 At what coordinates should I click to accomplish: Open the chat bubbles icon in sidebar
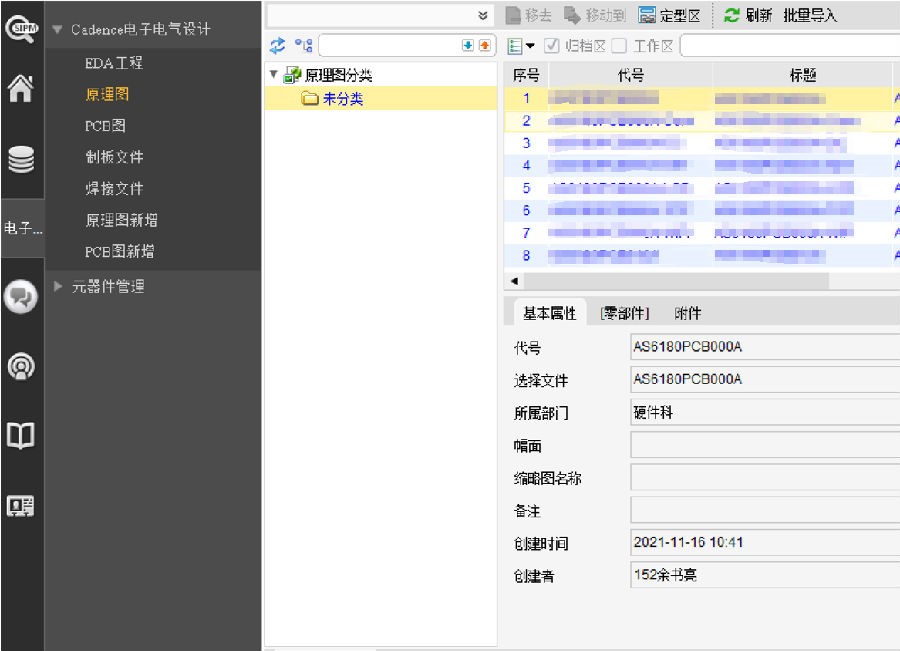22,296
